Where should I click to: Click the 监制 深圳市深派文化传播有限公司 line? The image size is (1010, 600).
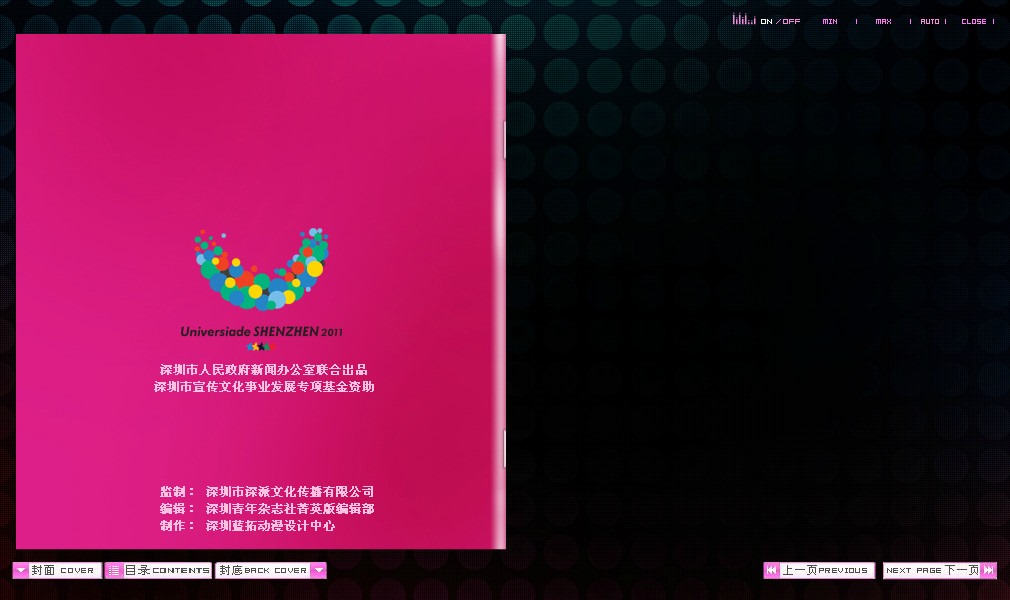click(267, 492)
